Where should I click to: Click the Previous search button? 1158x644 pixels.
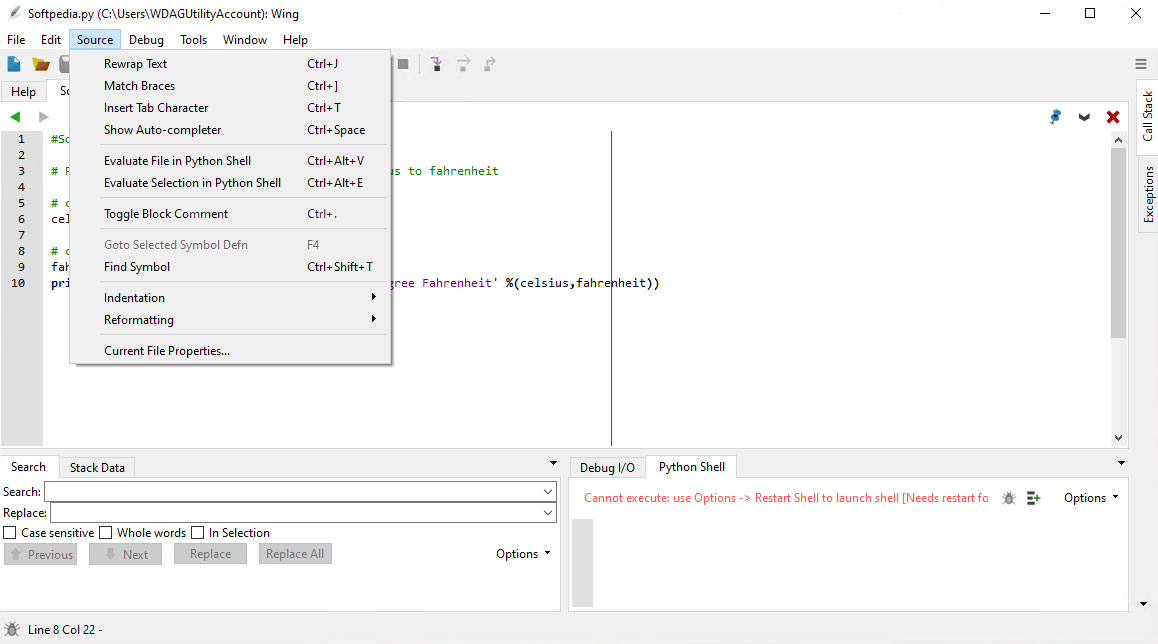click(x=41, y=554)
